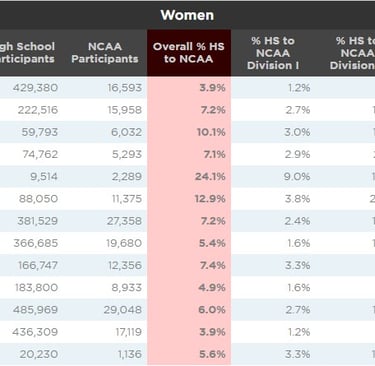Screen dimensions: 375x366
Task: Click the Women table header
Action: pyautogui.click(x=187, y=15)
